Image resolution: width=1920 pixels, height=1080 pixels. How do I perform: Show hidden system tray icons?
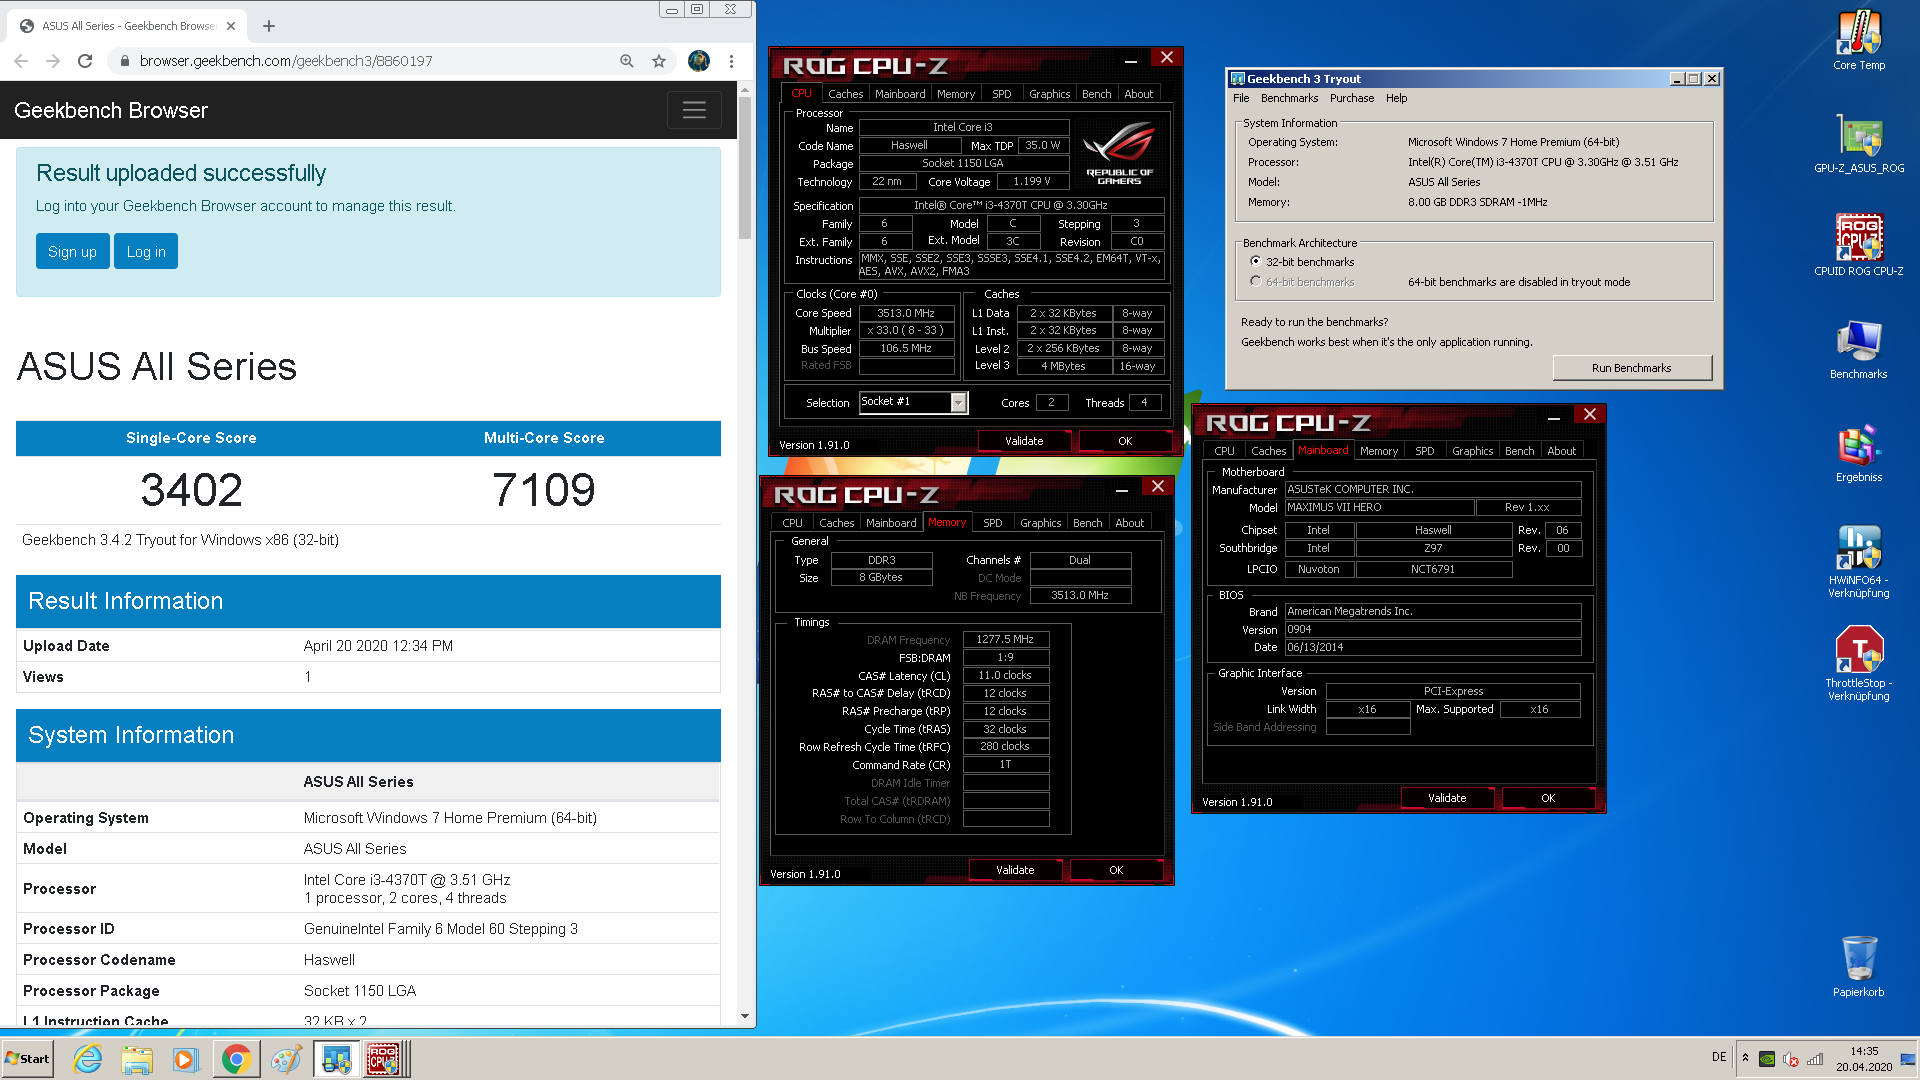coord(1745,1058)
